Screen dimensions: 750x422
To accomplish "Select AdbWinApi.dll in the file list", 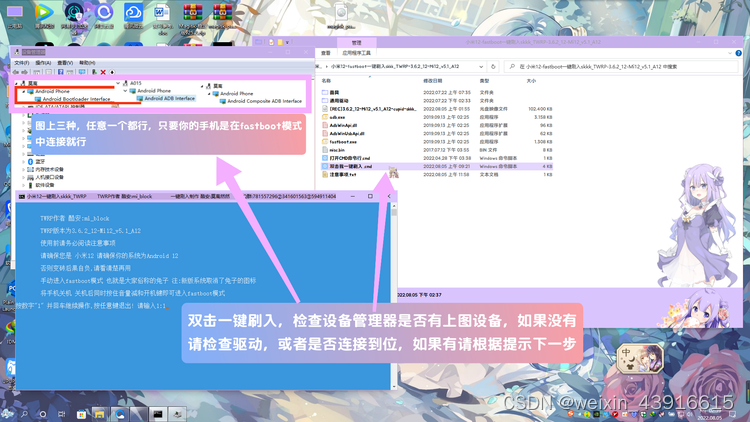I will tap(438, 125).
